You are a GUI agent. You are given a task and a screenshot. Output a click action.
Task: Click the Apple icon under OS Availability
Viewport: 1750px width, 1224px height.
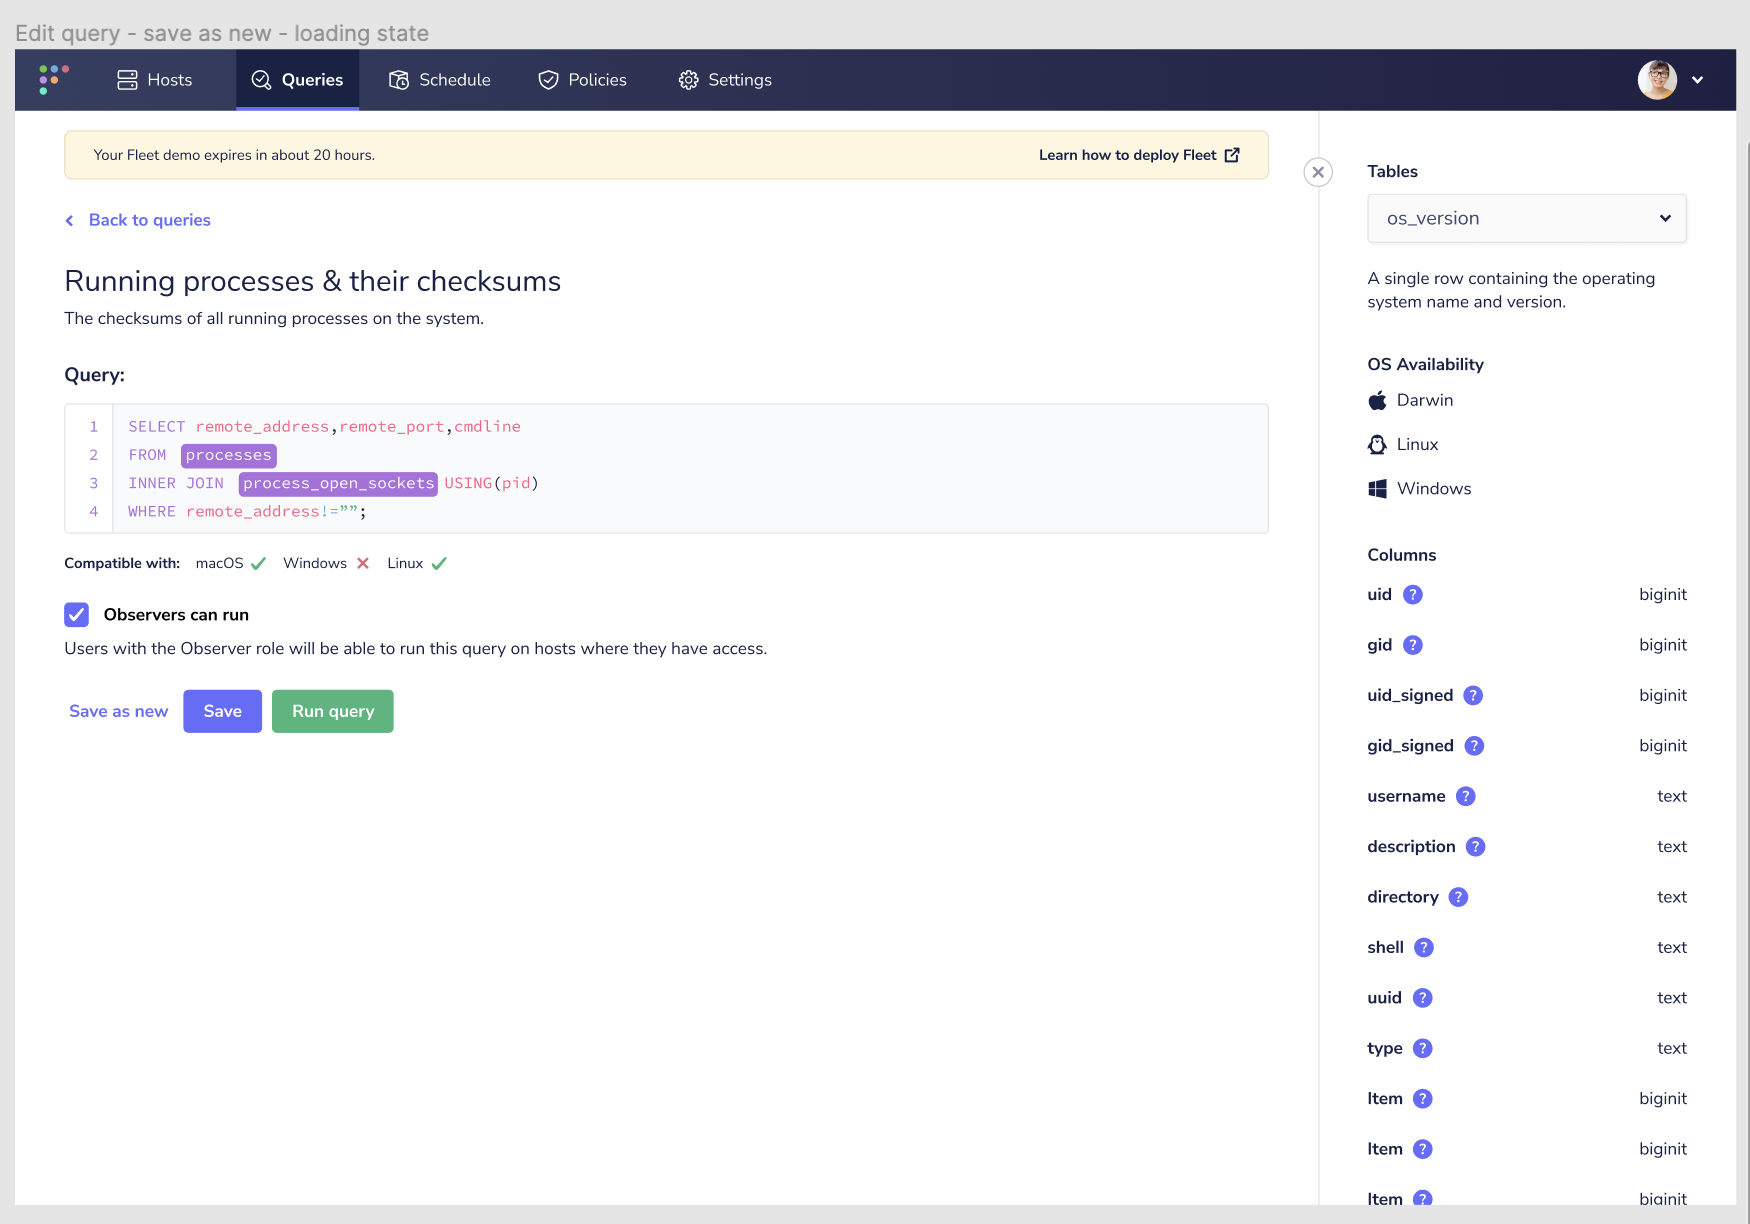pyautogui.click(x=1377, y=400)
